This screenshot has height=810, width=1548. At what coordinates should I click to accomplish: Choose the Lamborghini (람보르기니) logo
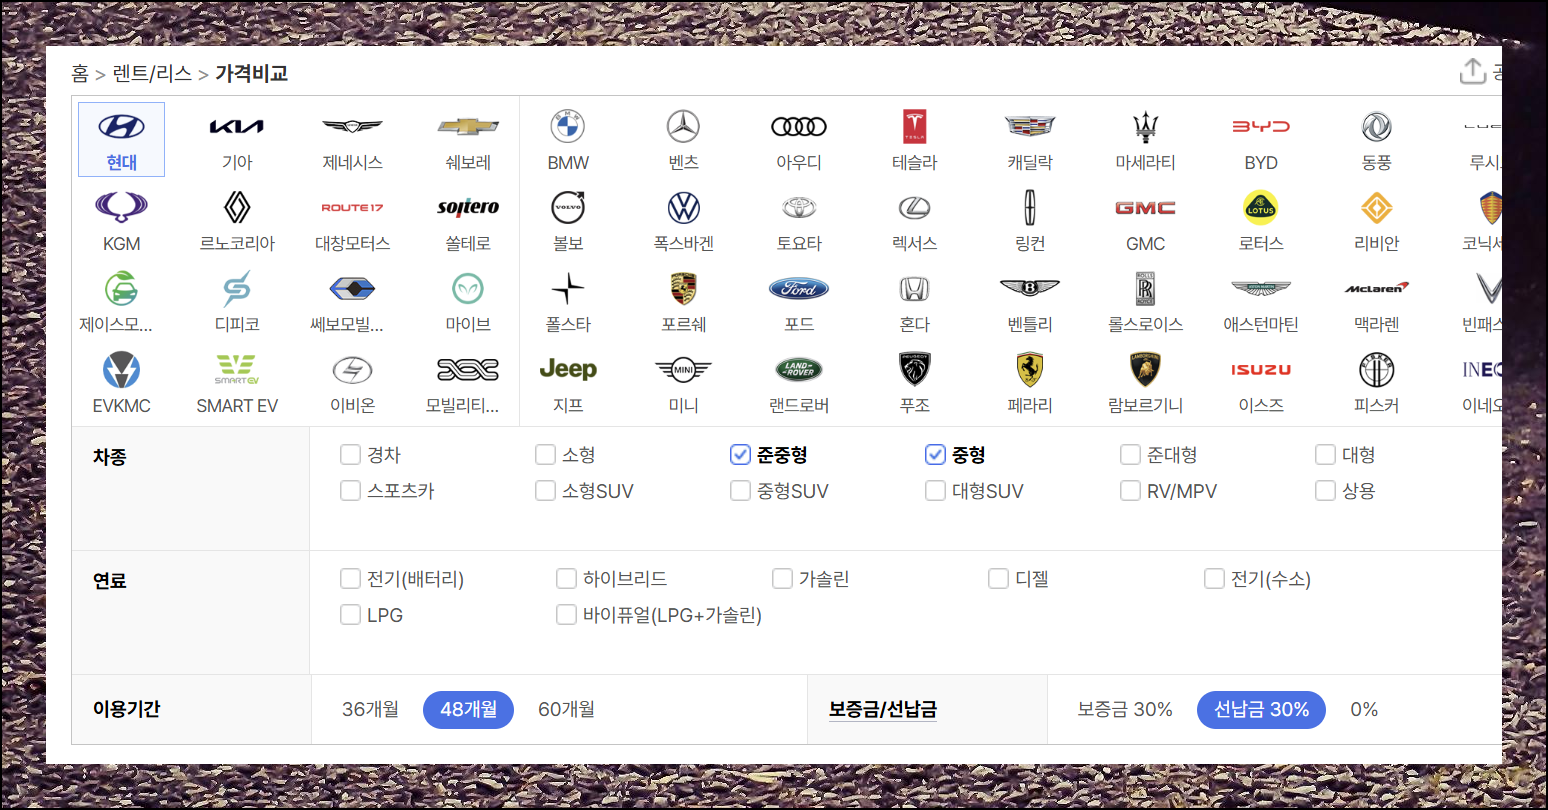pyautogui.click(x=1146, y=370)
